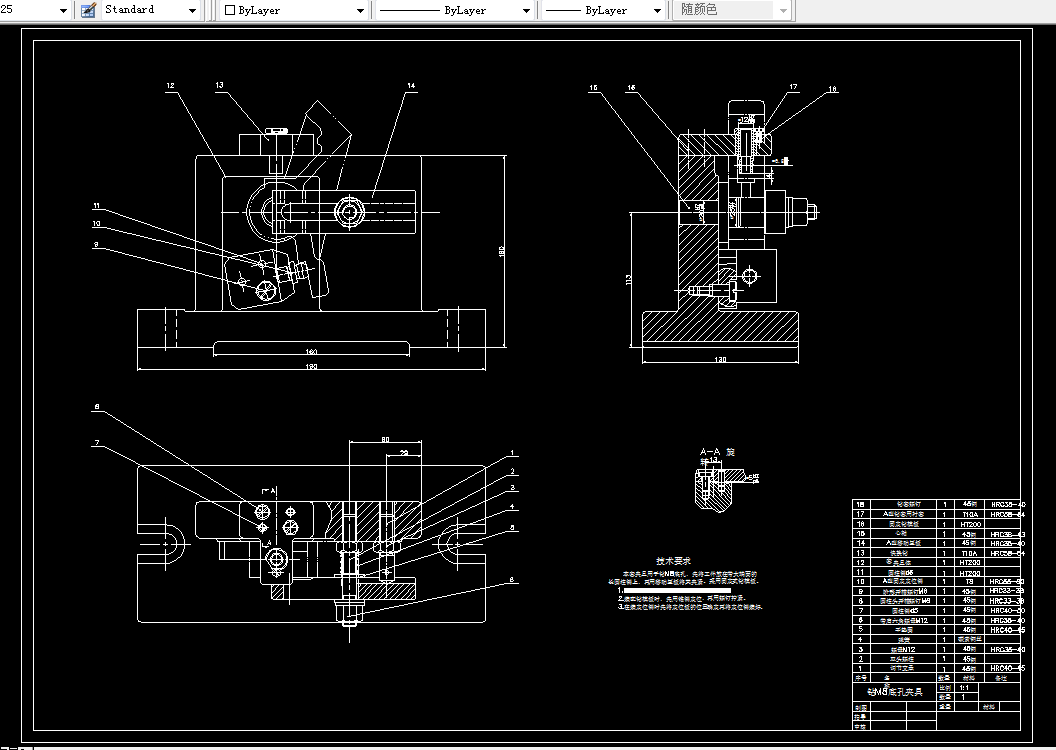Click the 1:1 scale cell in title block
Viewport: 1056px width, 750px height.
964,688
